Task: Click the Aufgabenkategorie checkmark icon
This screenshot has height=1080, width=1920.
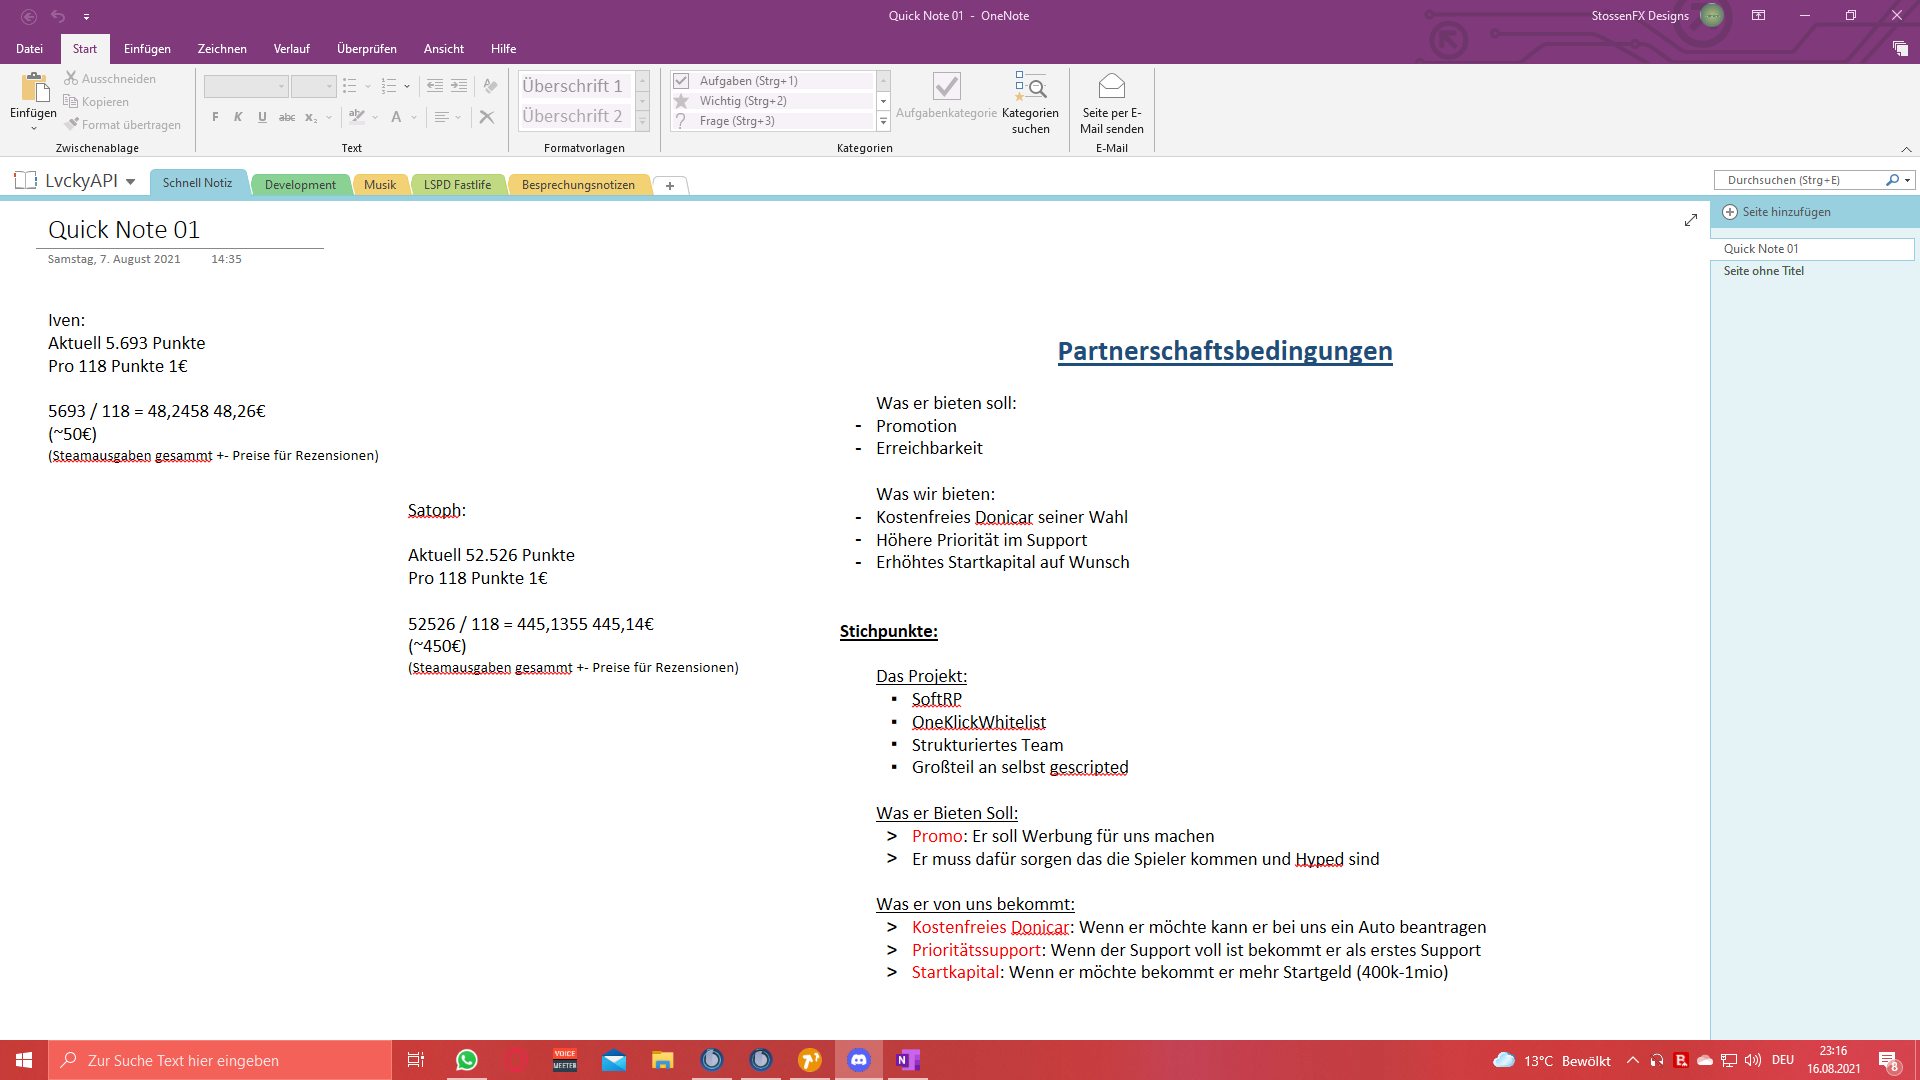Action: point(946,88)
